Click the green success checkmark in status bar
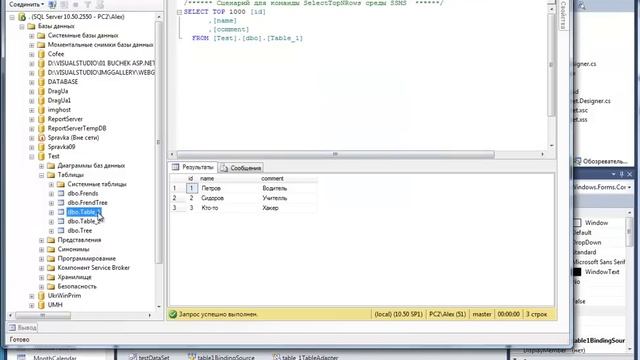Image resolution: width=640 pixels, height=360 pixels. click(x=173, y=314)
